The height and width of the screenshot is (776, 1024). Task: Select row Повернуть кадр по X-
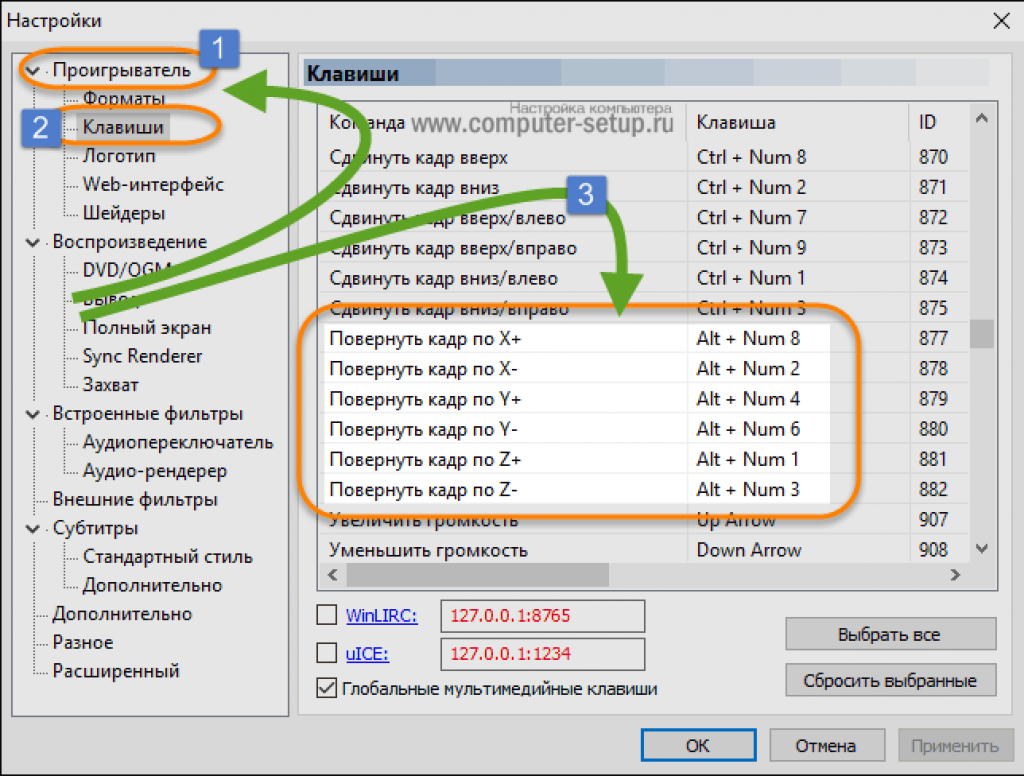point(643,368)
